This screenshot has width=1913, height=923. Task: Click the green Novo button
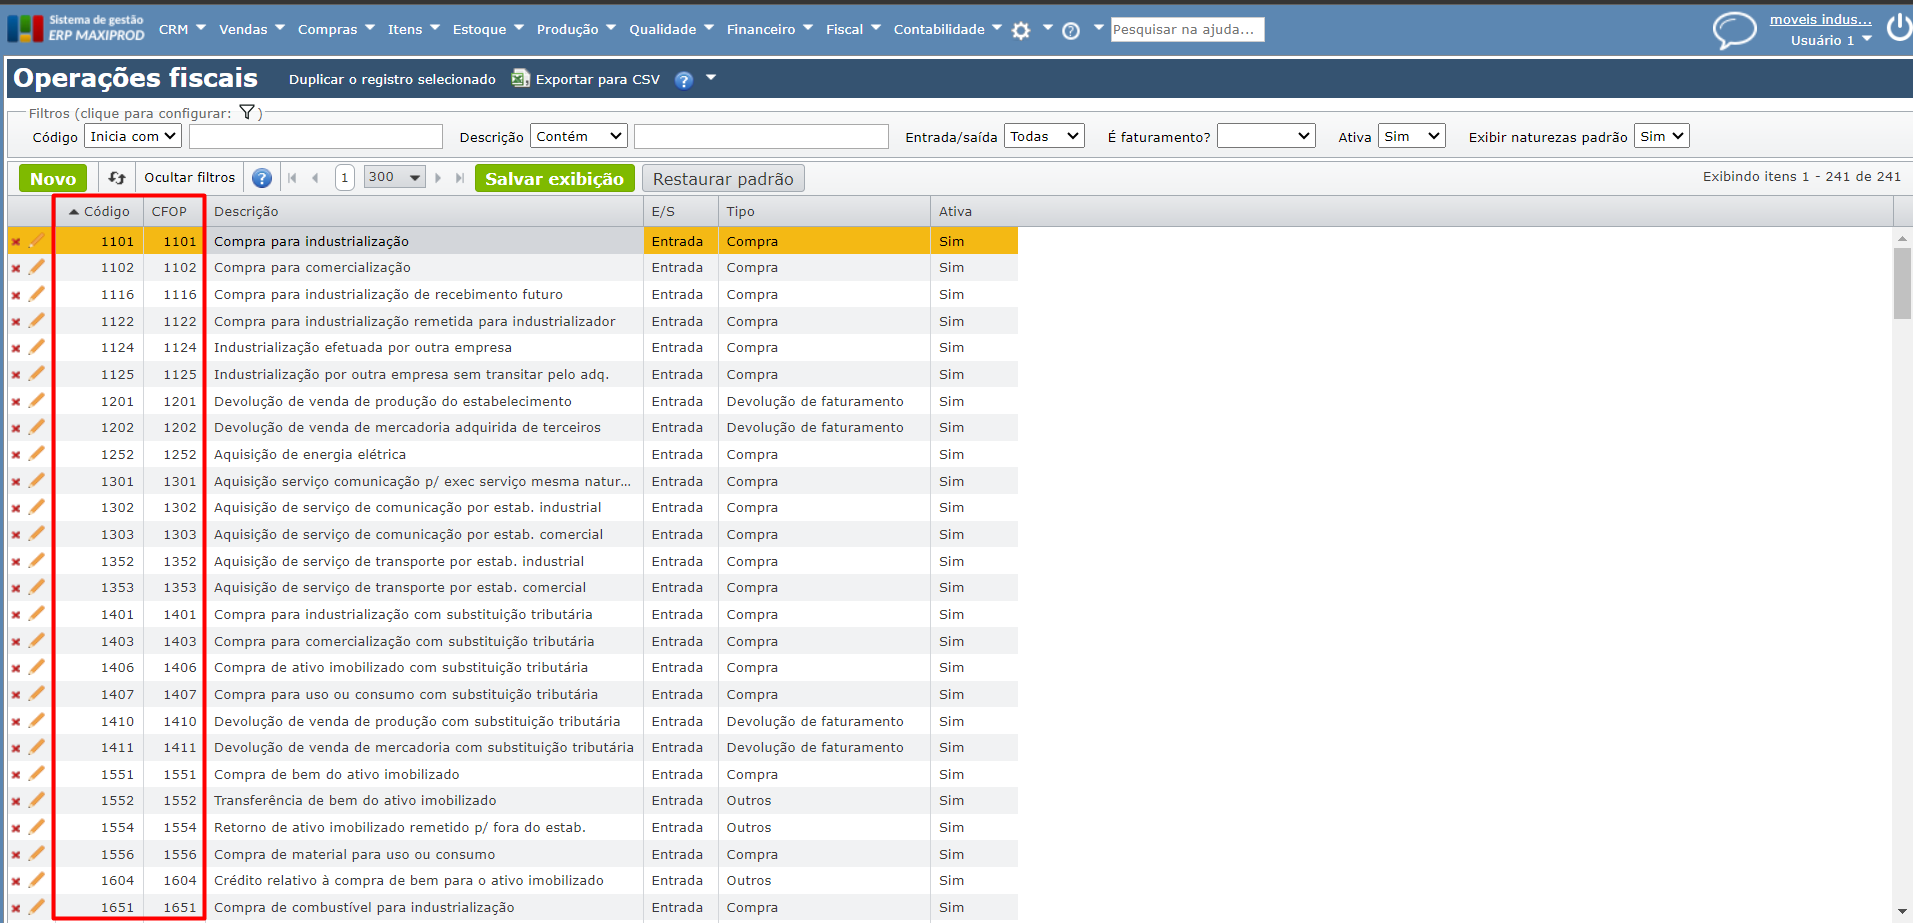coord(53,179)
